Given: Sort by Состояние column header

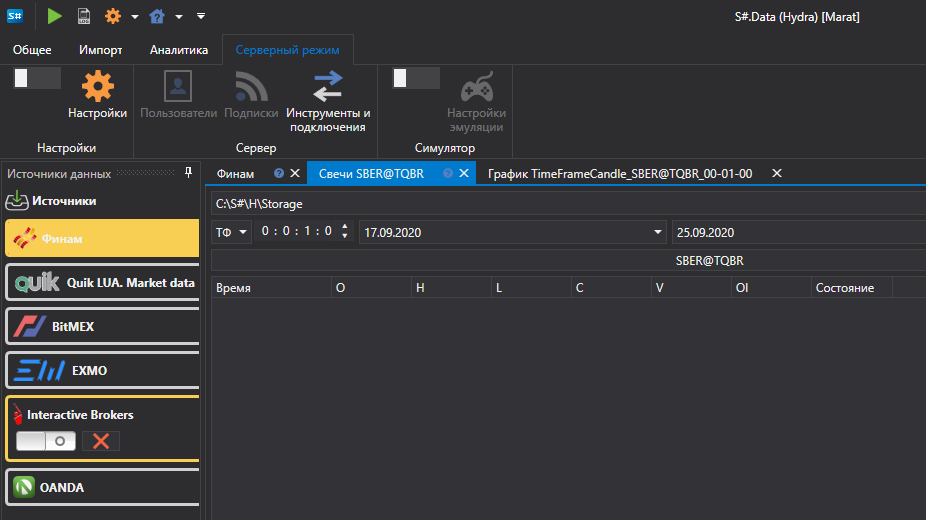Looking at the screenshot, I should tap(852, 288).
